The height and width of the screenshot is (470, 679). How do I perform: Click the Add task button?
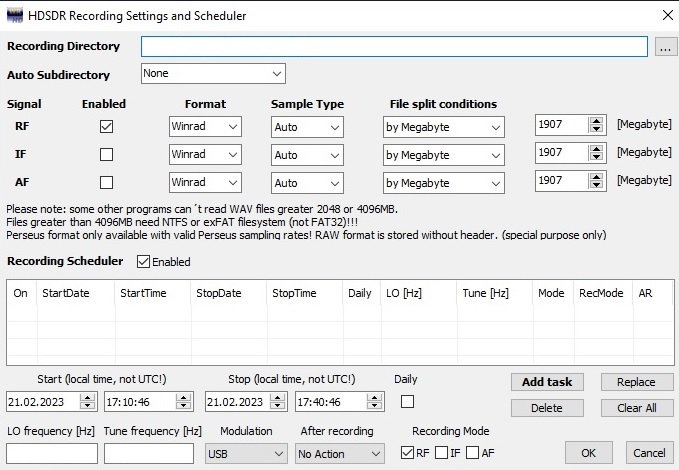[x=547, y=382]
